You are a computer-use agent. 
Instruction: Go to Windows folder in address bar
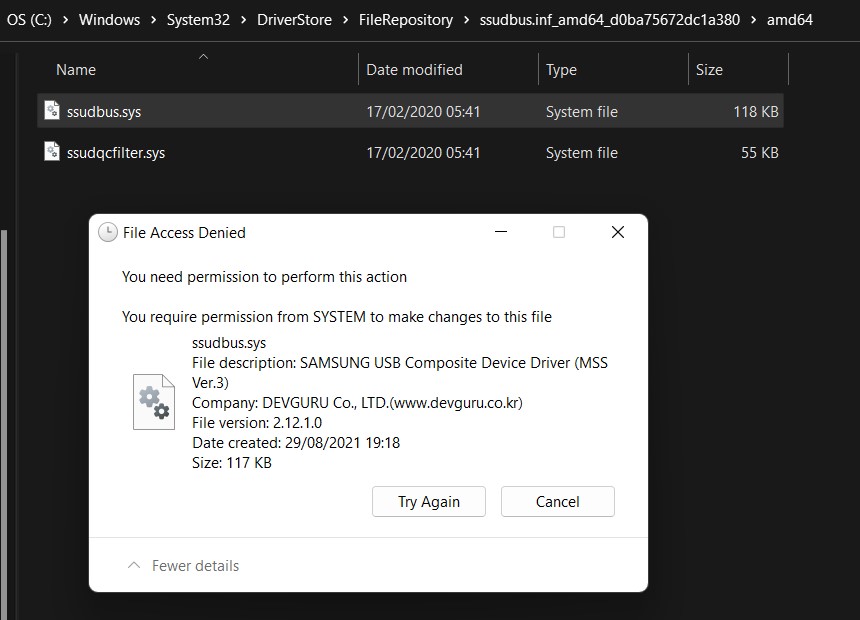tap(109, 20)
